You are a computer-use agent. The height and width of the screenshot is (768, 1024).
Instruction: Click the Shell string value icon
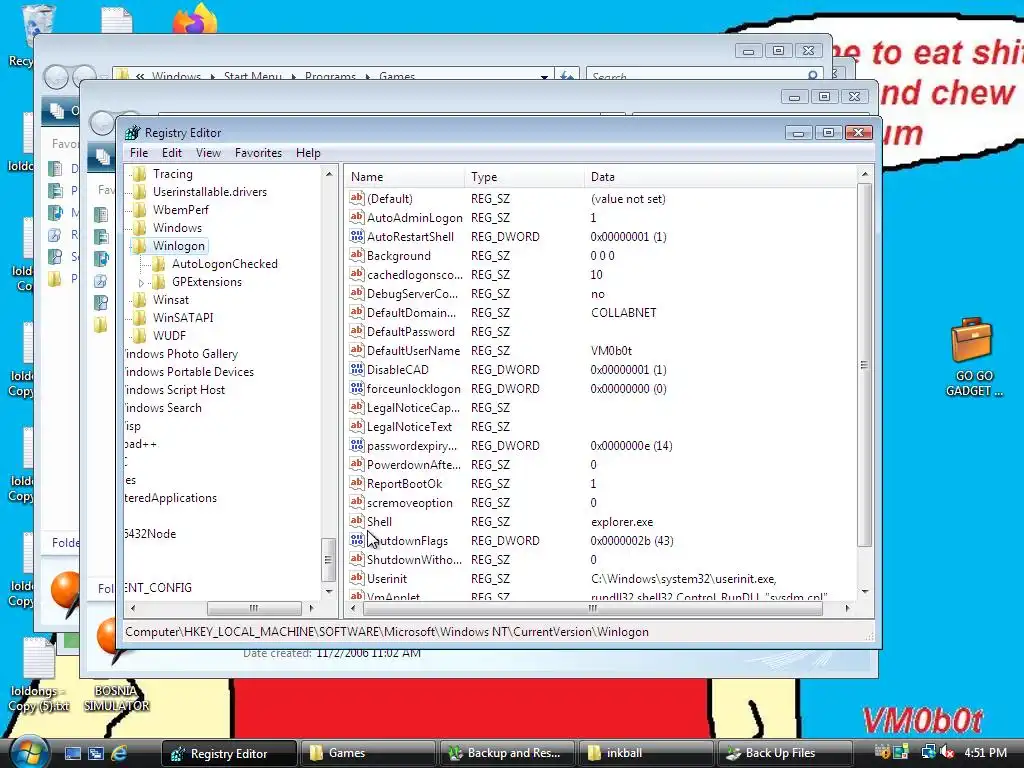click(357, 520)
